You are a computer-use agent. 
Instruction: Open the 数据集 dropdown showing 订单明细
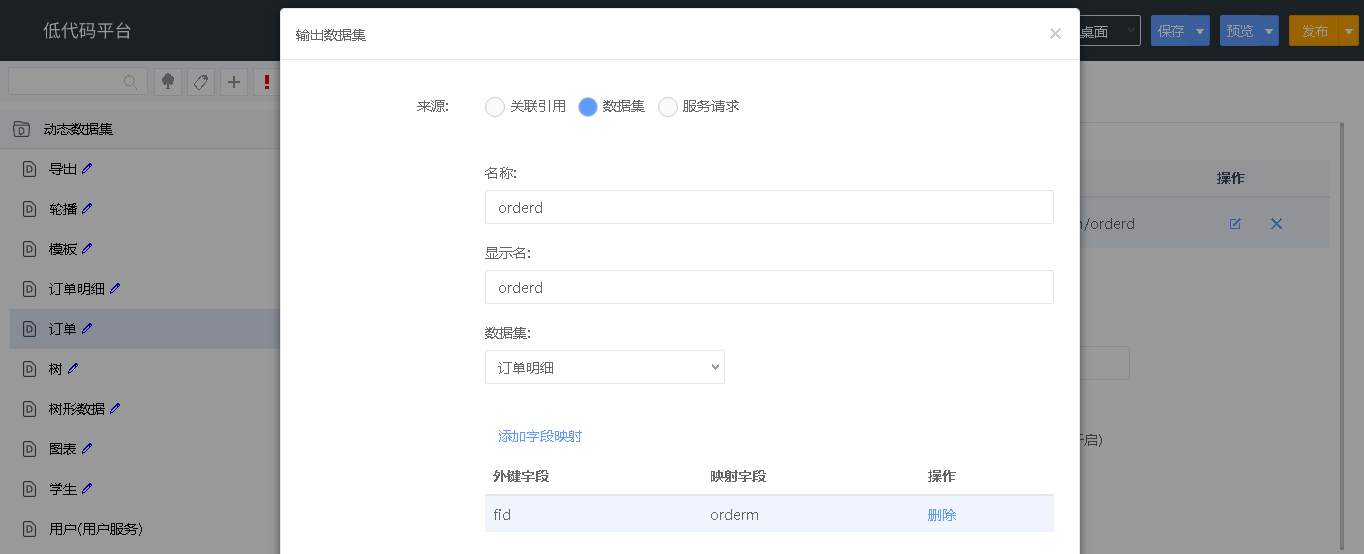(604, 367)
